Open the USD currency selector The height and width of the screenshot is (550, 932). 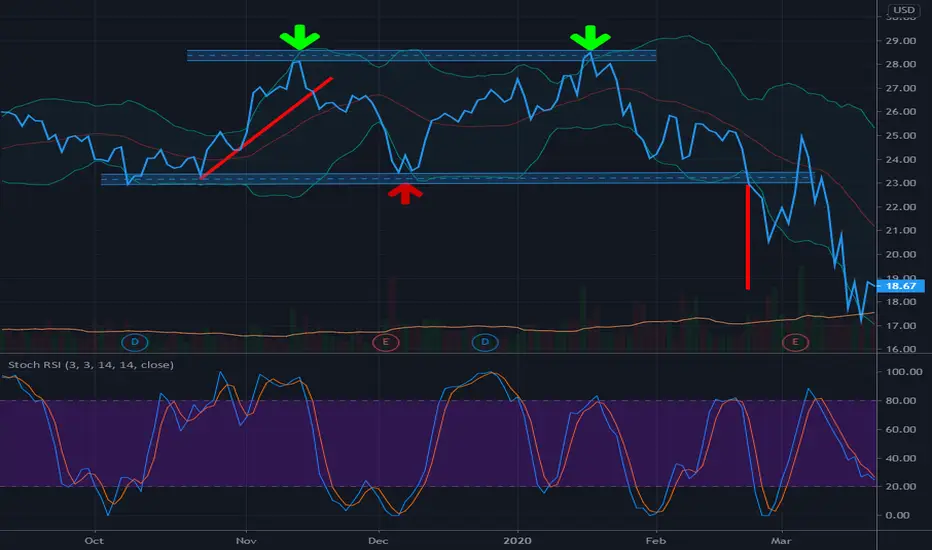coord(904,10)
